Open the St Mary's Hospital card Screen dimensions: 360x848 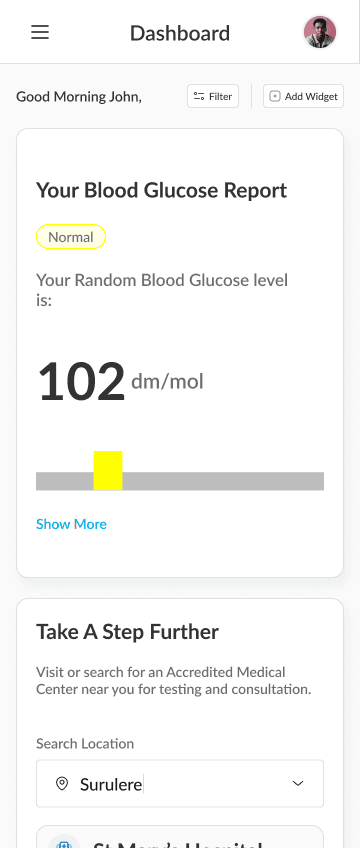click(x=180, y=837)
